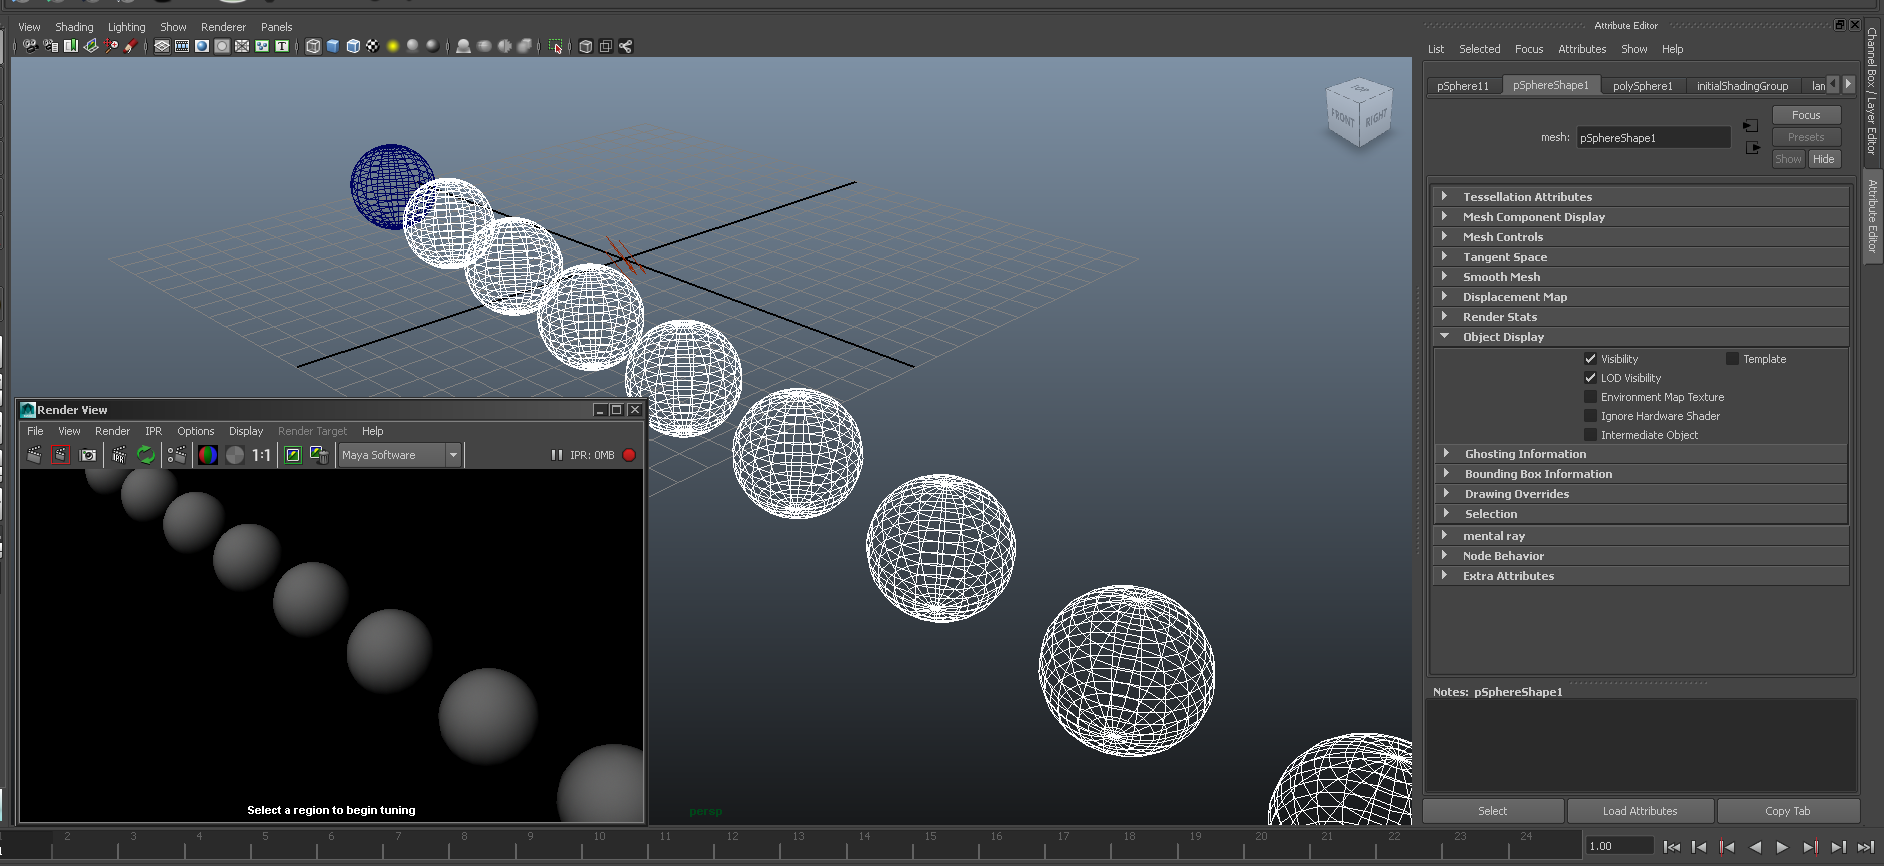Click the Keep Image icon in Render View
This screenshot has width=1884, height=866.
point(293,455)
